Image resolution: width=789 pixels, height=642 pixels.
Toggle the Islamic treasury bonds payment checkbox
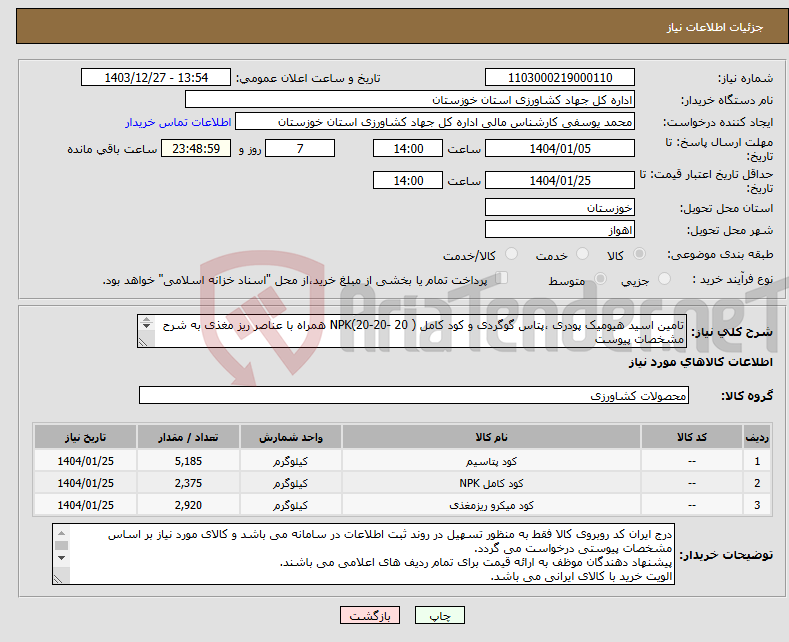(502, 278)
